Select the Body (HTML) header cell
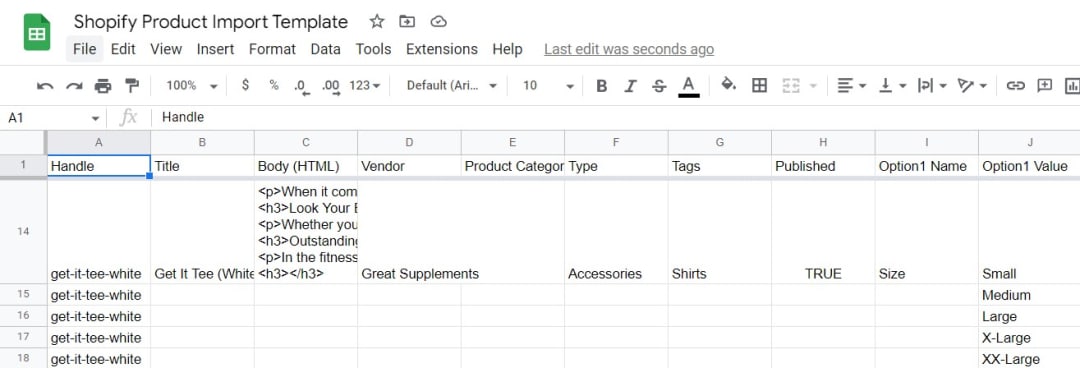This screenshot has height=368, width=1080. coord(306,166)
